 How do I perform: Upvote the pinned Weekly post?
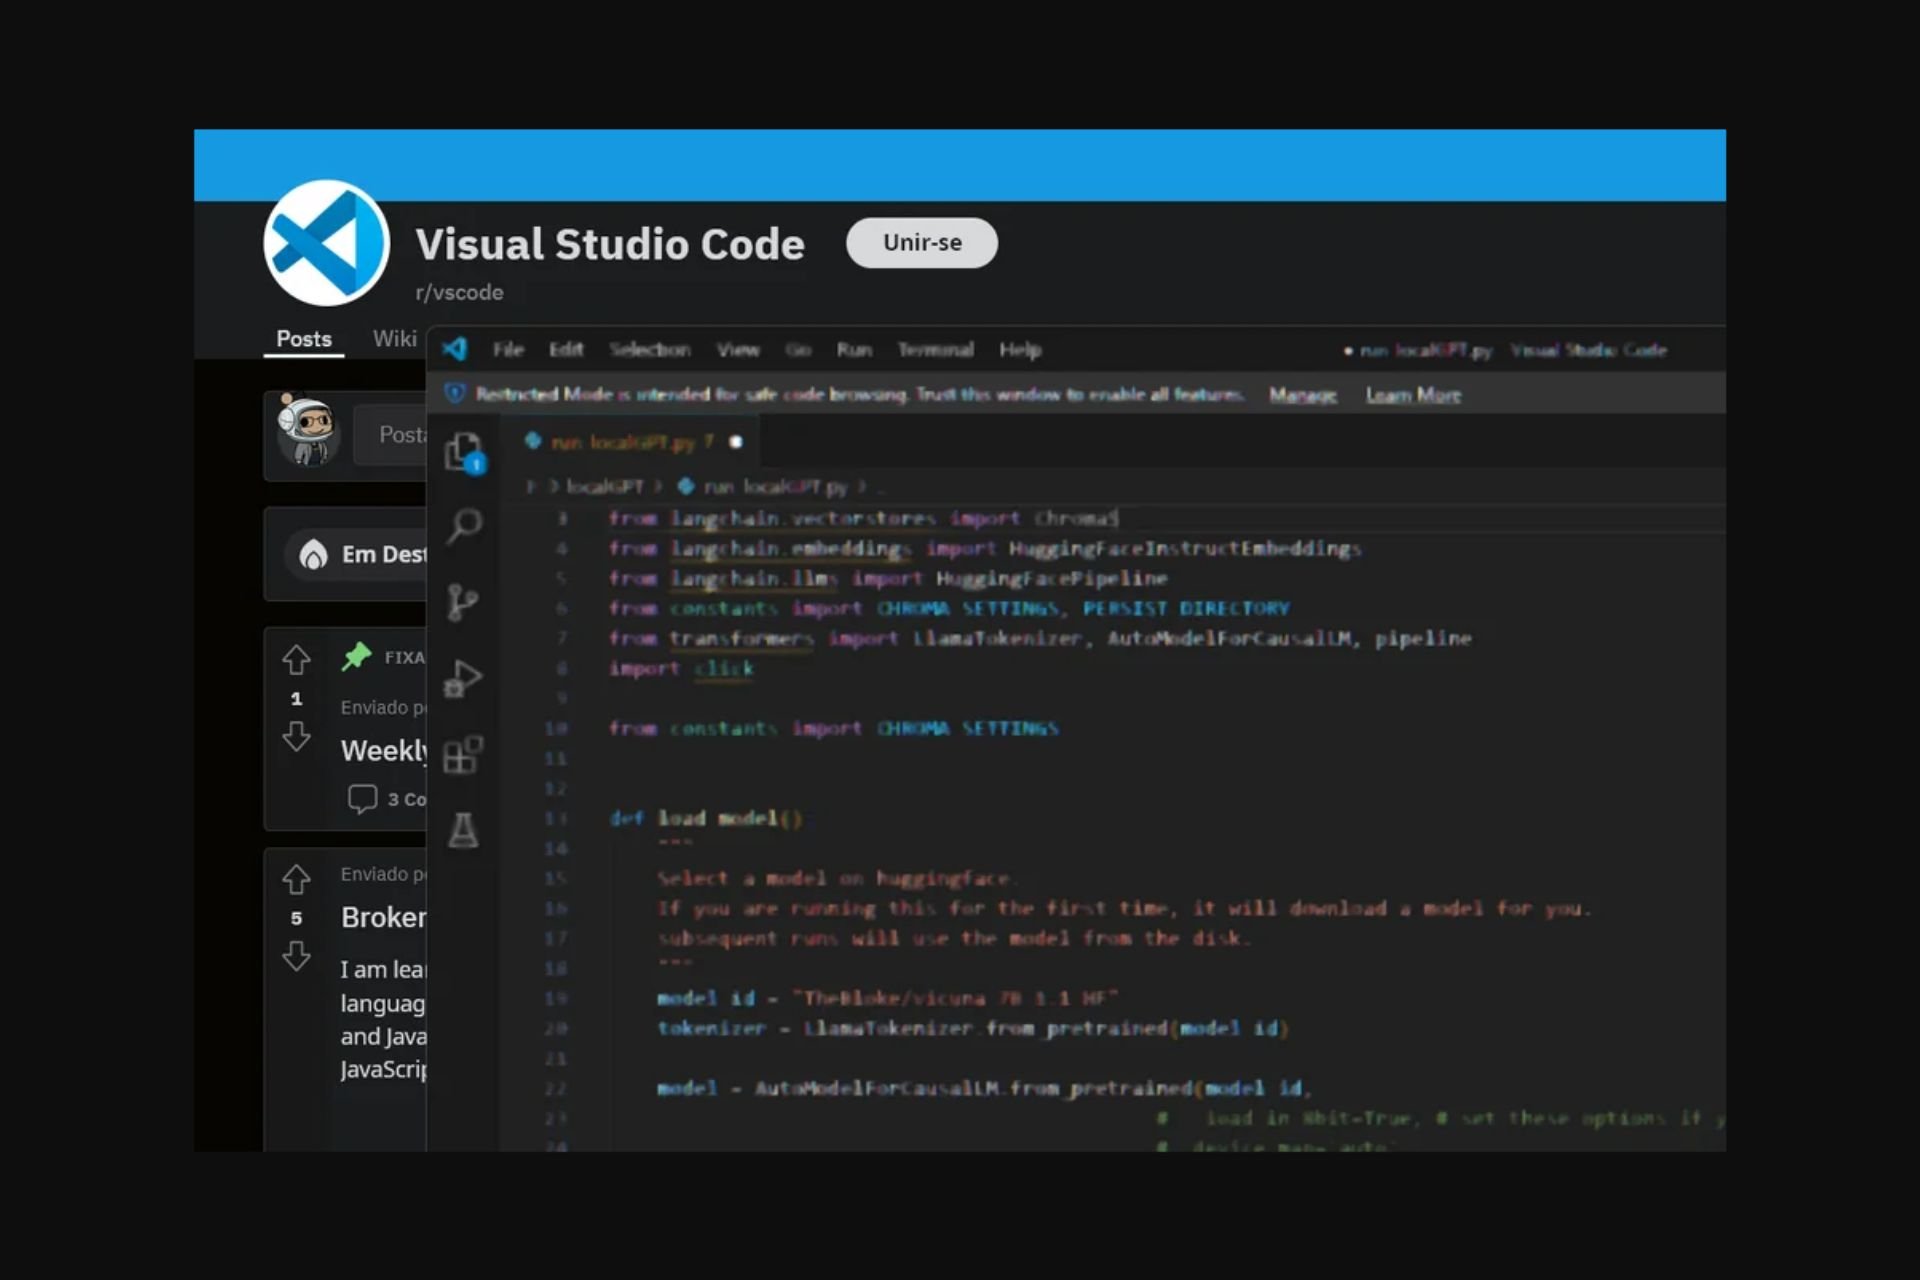pos(296,660)
